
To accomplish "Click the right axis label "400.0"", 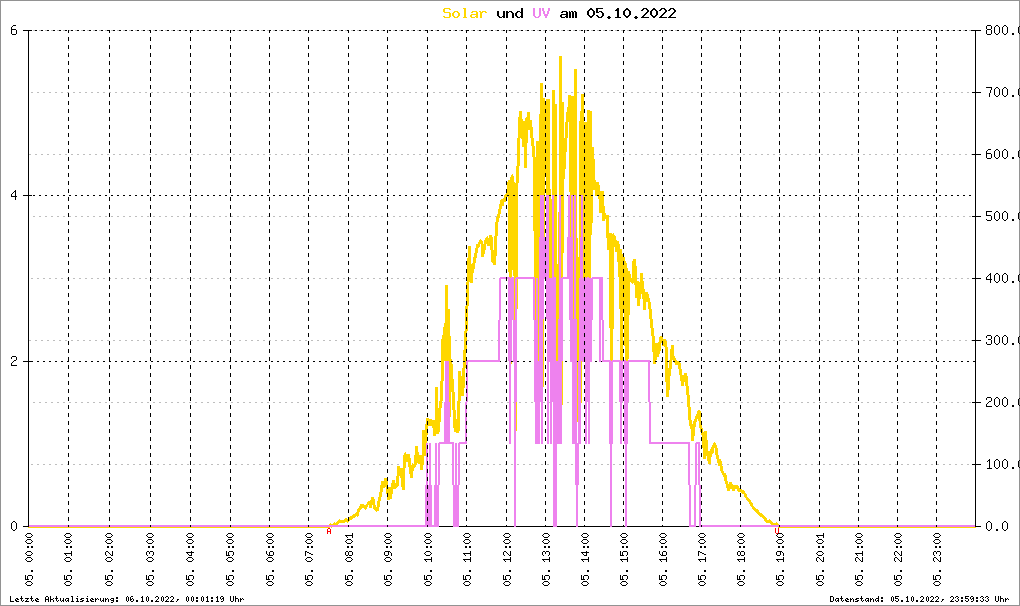I will tap(1002, 278).
